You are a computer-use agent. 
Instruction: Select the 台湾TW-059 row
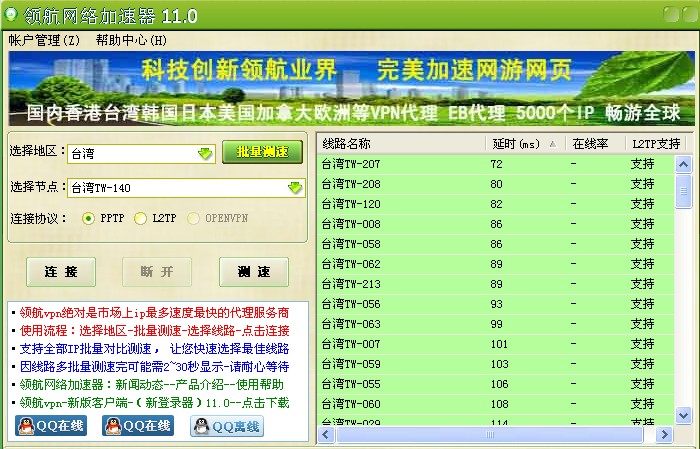[496, 364]
